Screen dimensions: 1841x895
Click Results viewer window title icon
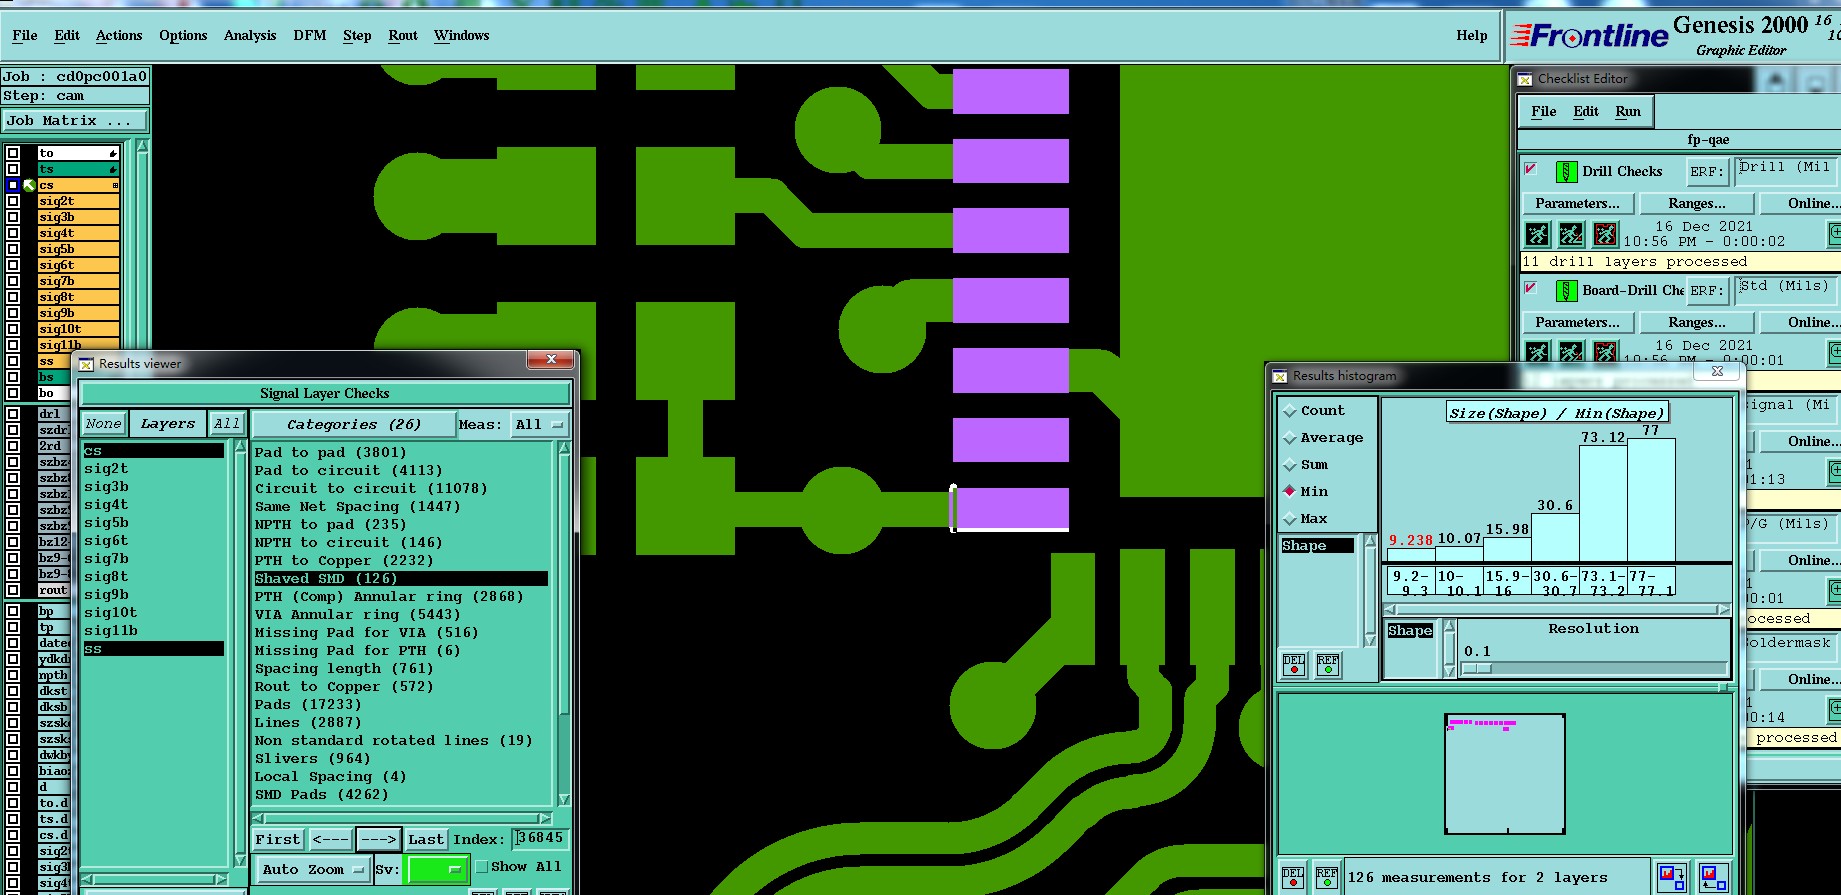click(x=86, y=364)
